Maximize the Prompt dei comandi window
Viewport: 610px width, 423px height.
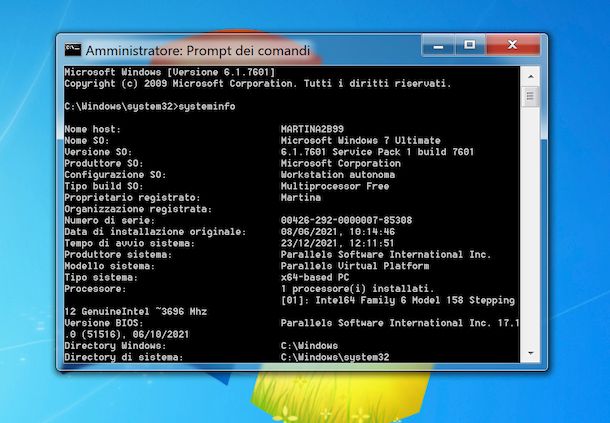click(470, 46)
